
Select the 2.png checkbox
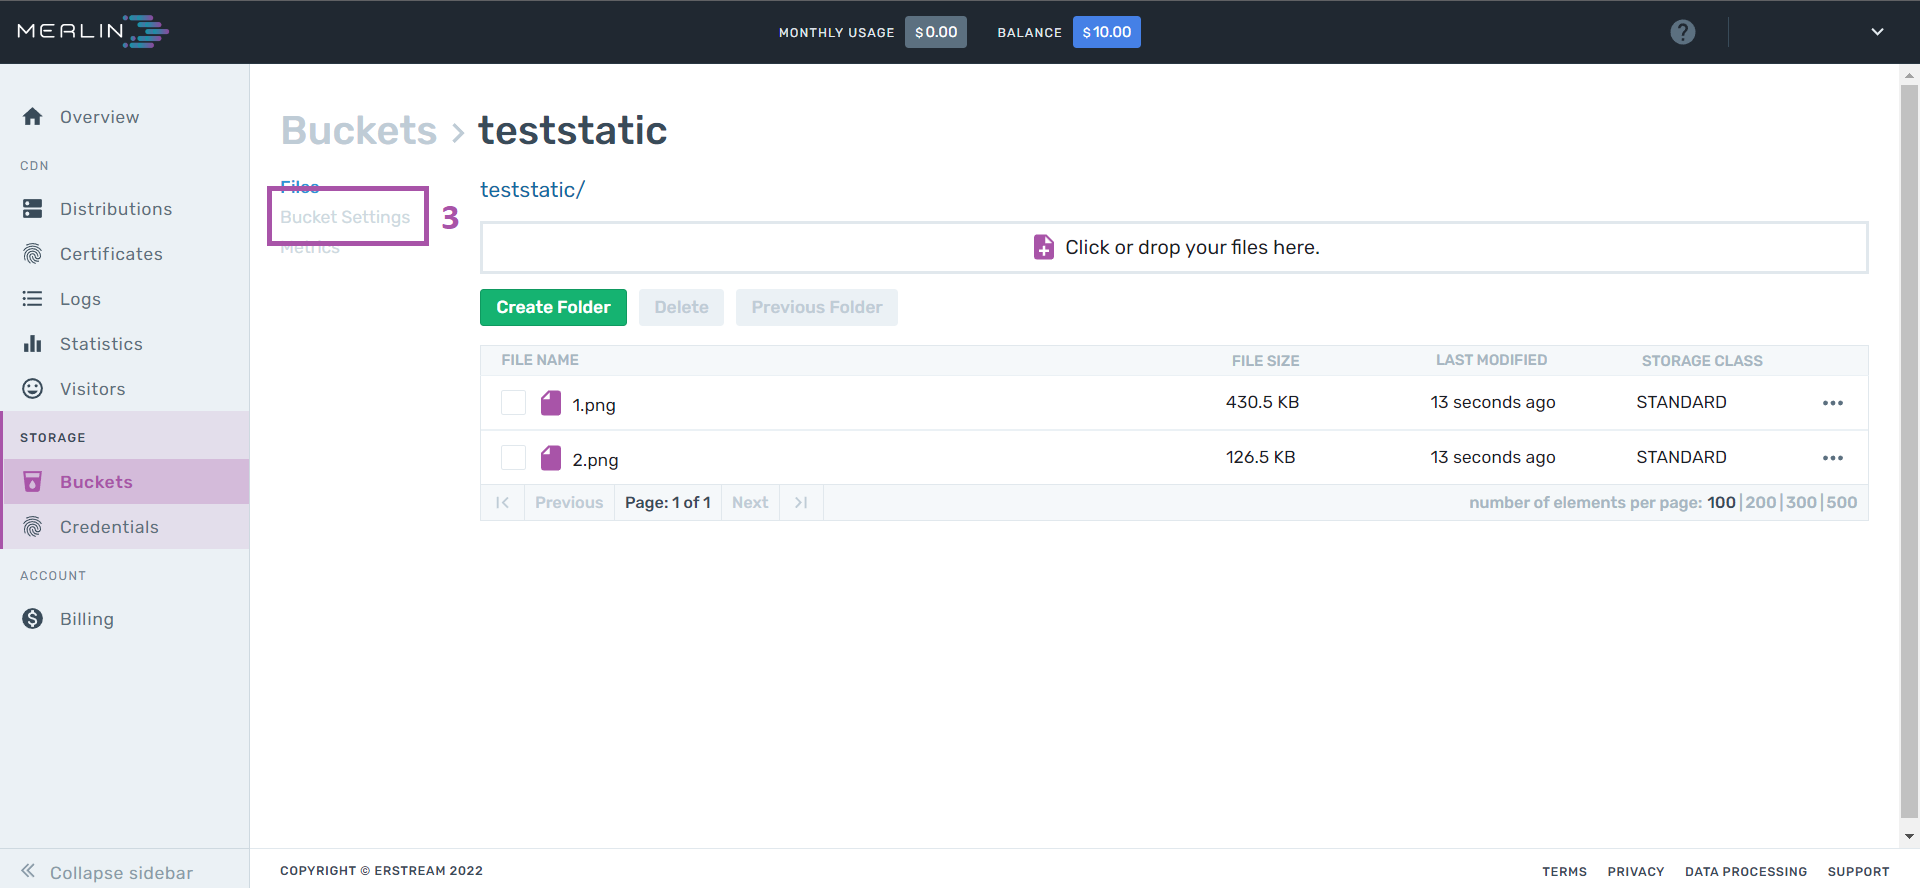[x=513, y=458]
